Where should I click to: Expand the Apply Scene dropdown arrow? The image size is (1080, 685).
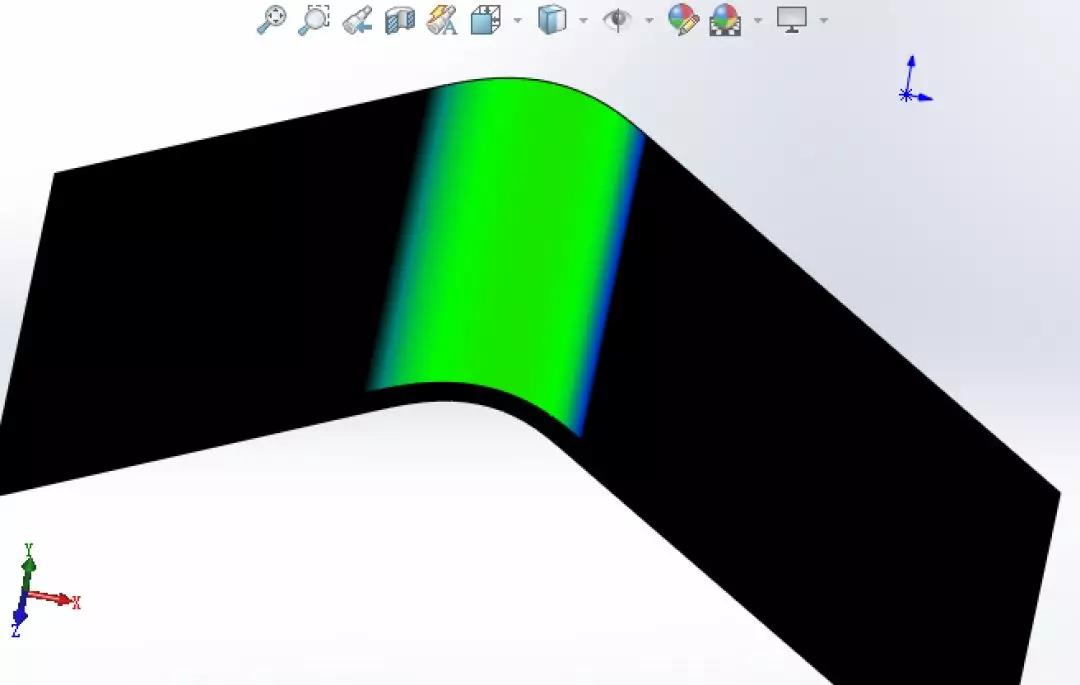[757, 20]
